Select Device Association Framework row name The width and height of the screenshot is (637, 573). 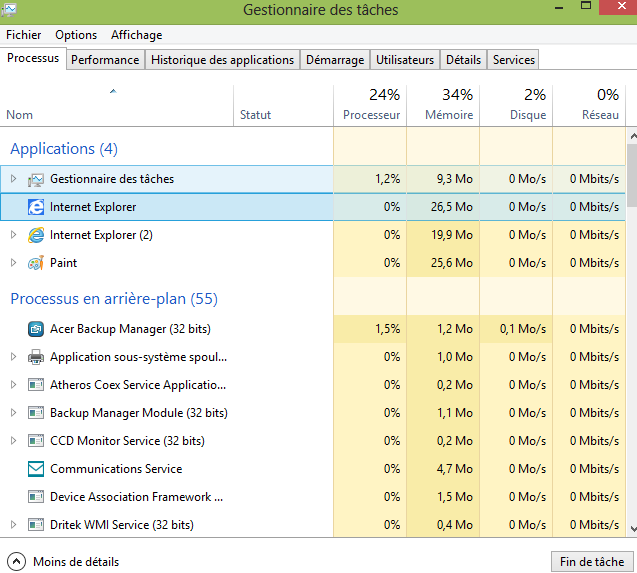coord(136,497)
